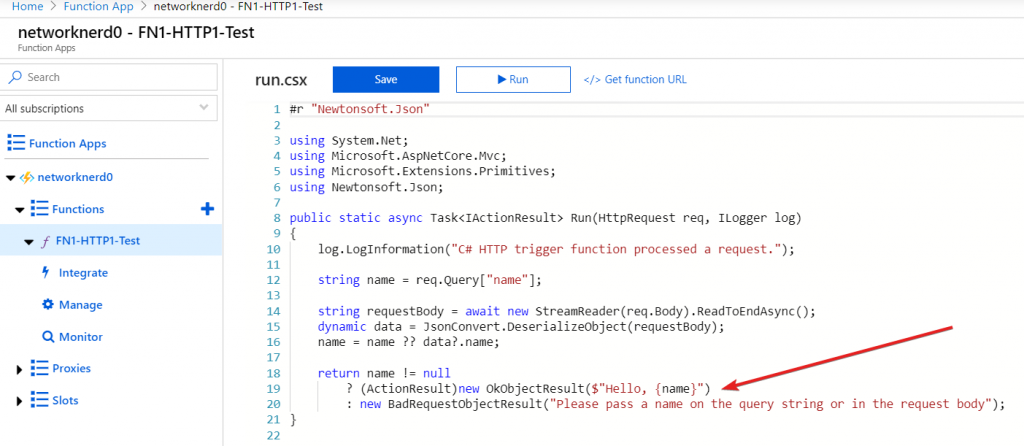Click the Manage gear icon
The height and width of the screenshot is (446, 1024).
click(48, 304)
